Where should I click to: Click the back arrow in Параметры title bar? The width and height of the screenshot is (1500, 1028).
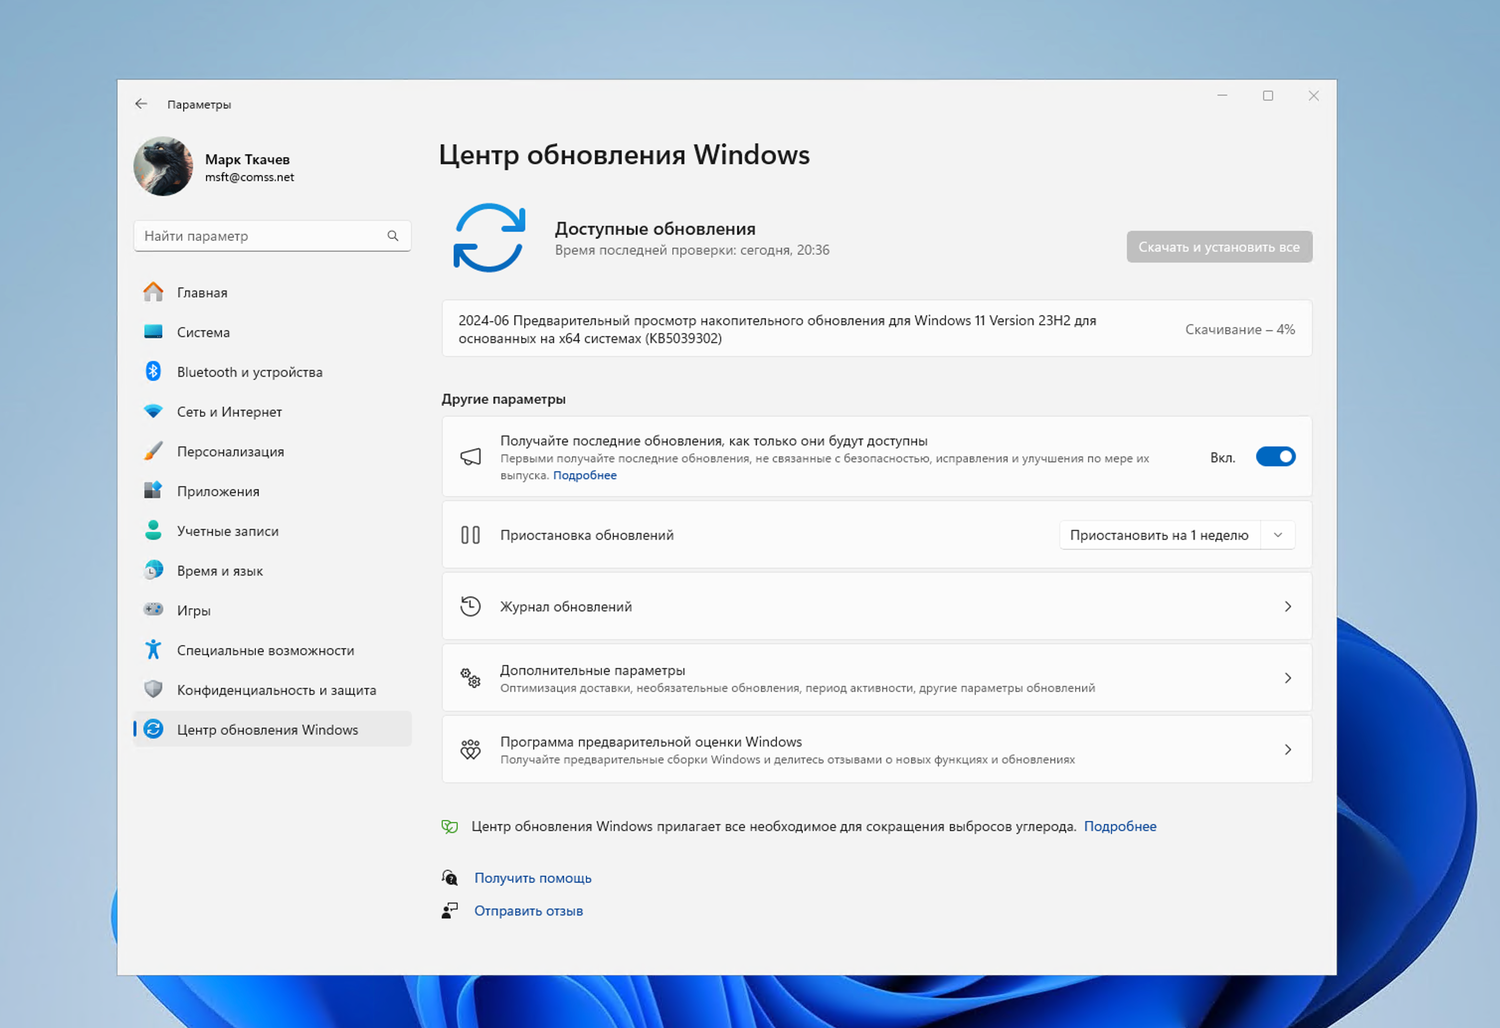(x=141, y=104)
